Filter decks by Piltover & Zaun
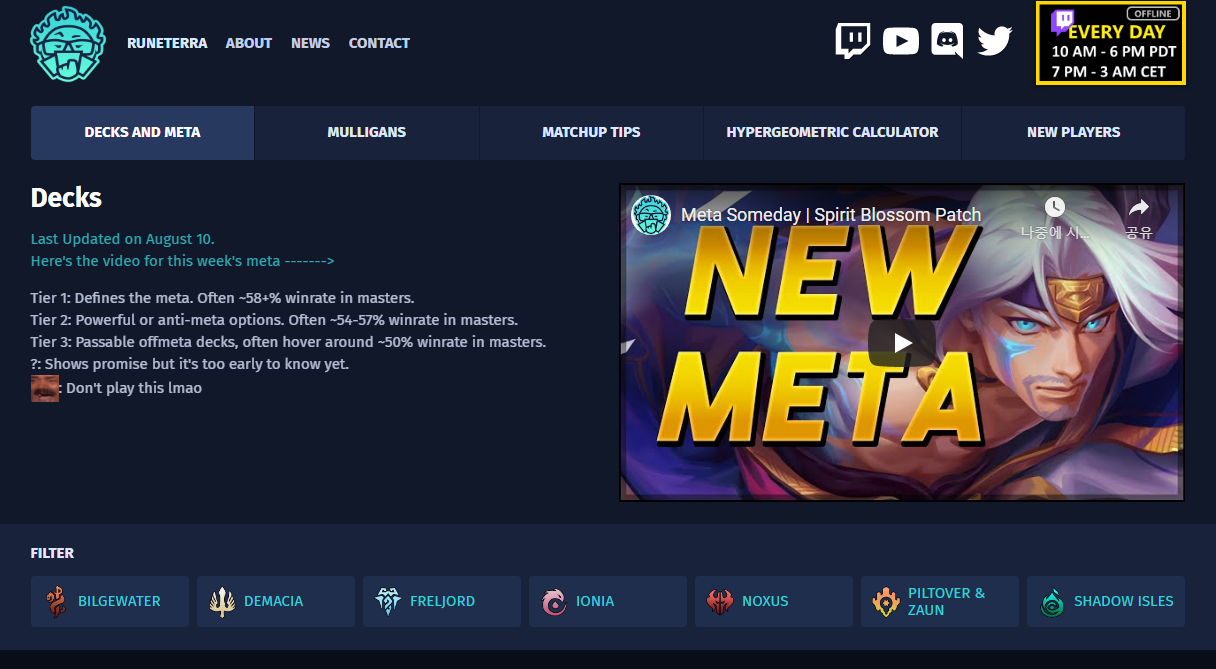The width and height of the screenshot is (1216, 669). (x=940, y=601)
